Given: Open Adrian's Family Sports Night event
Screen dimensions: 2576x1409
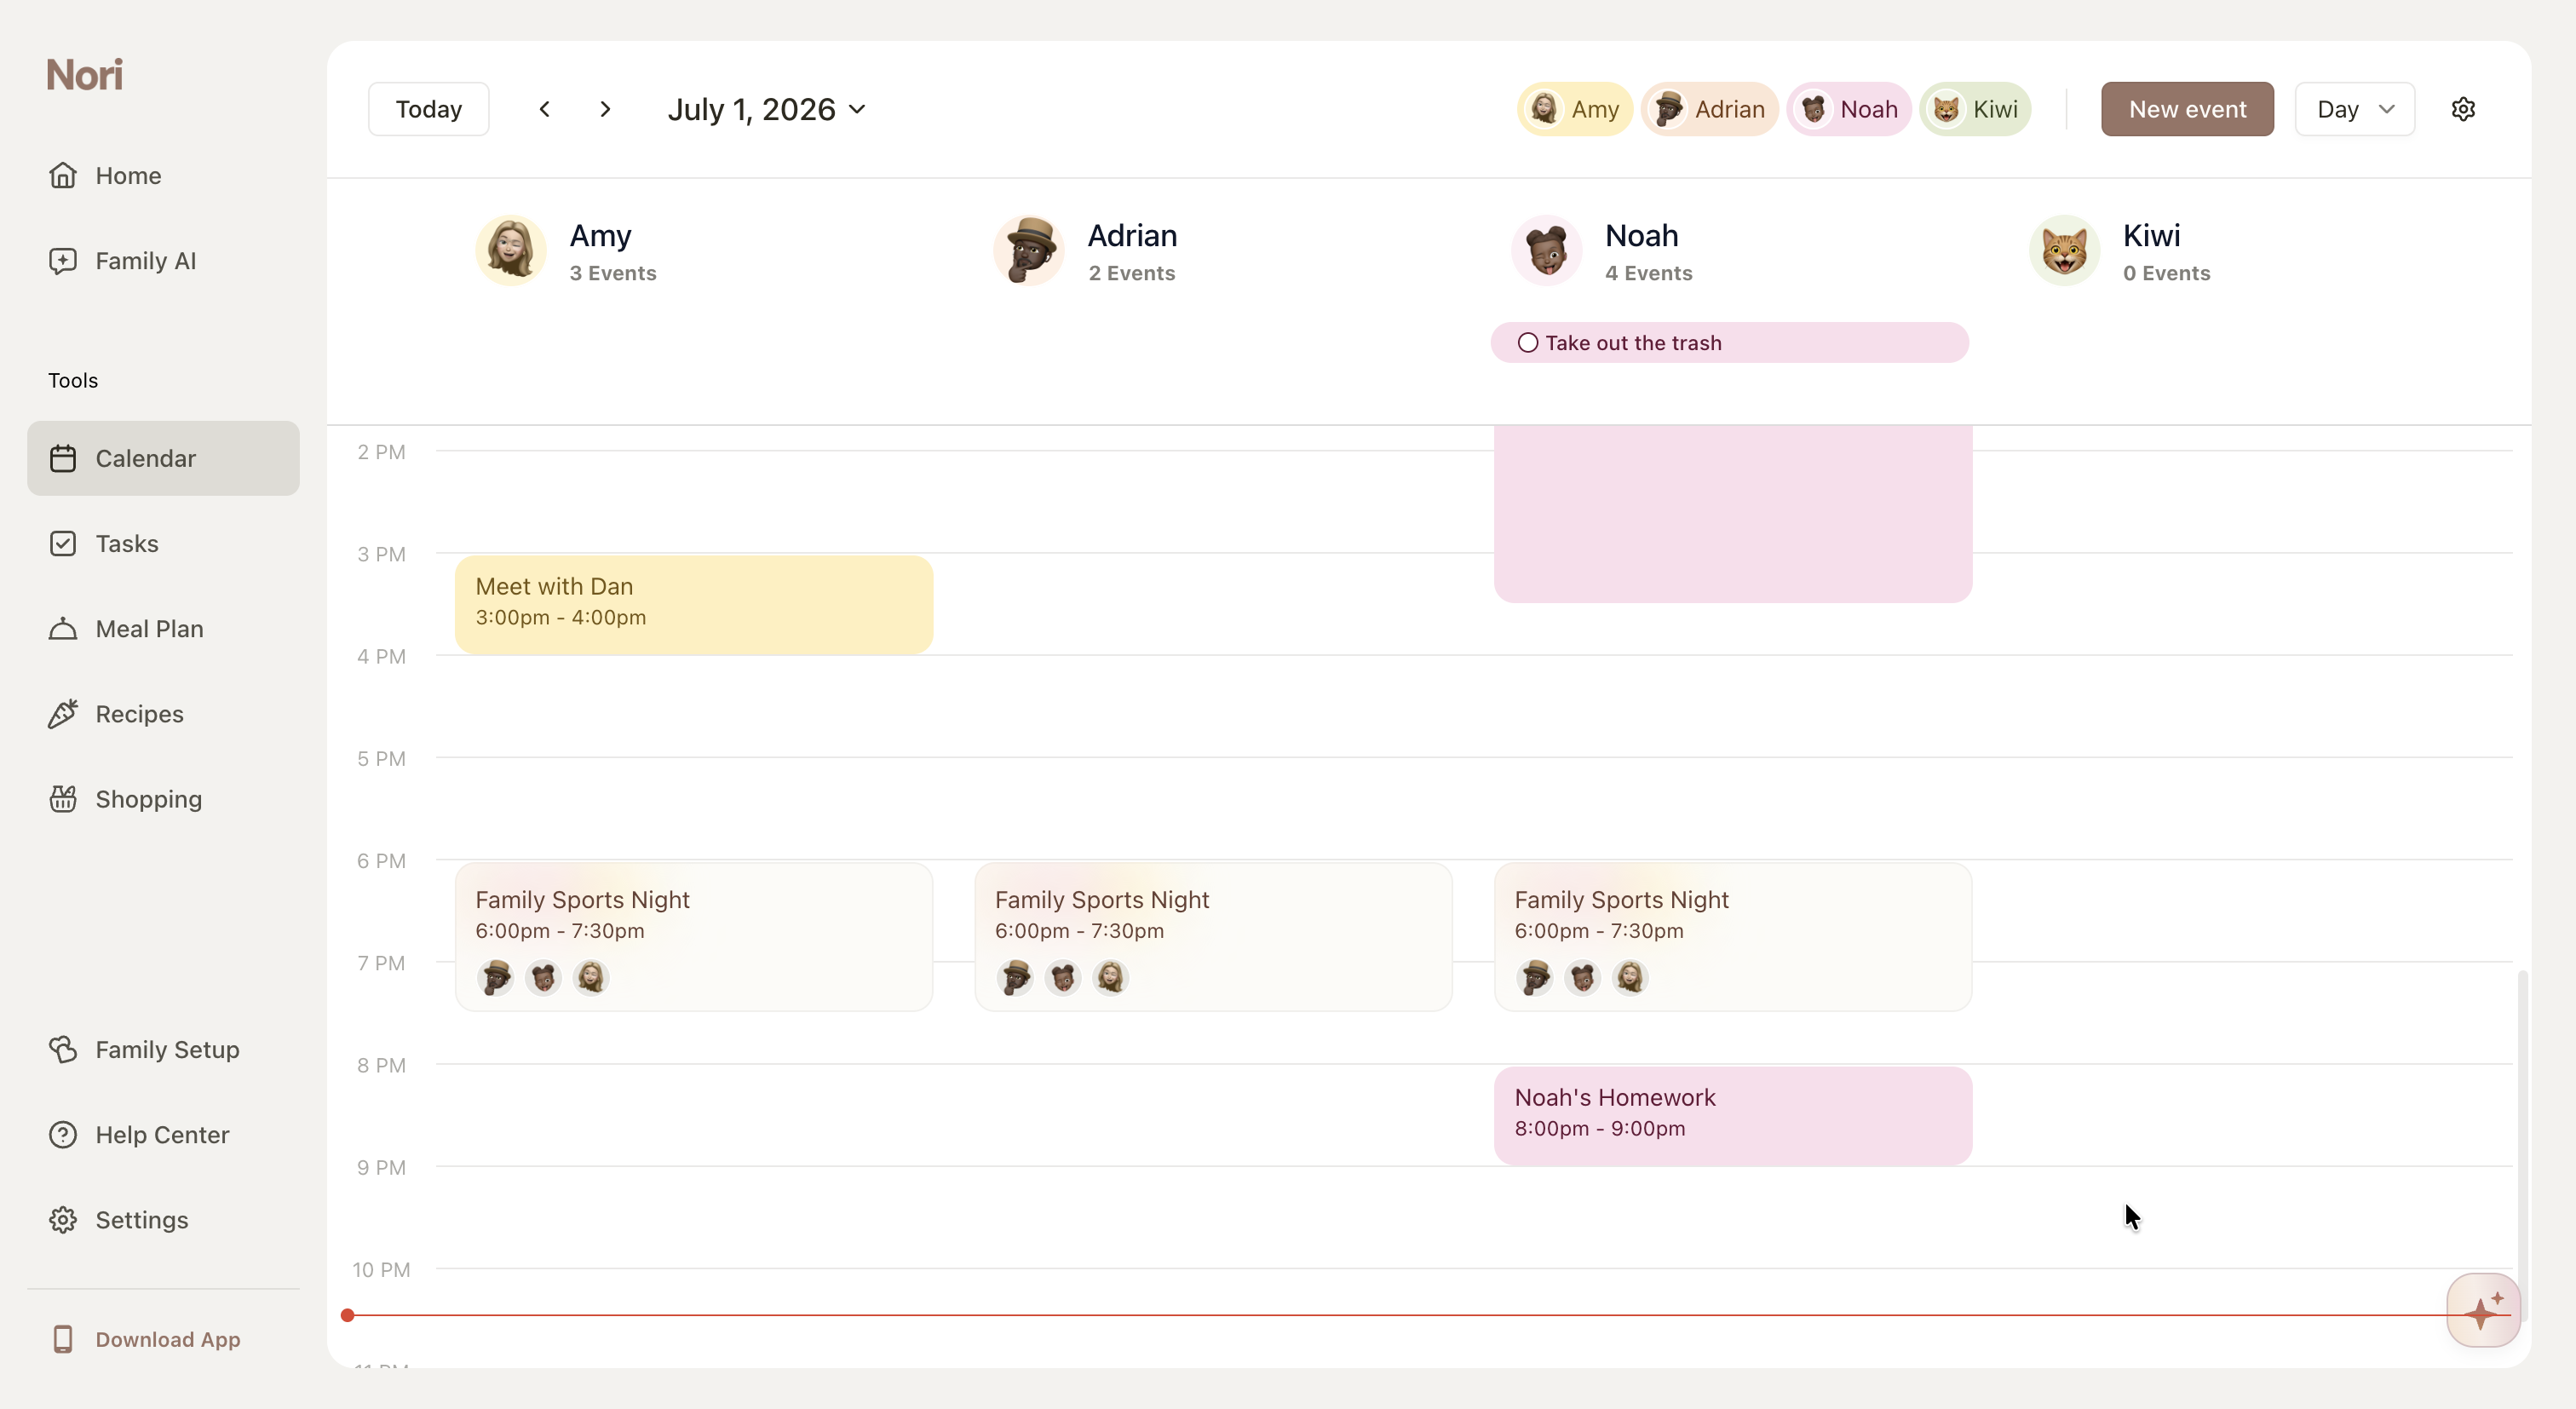Looking at the screenshot, I should [x=1213, y=937].
